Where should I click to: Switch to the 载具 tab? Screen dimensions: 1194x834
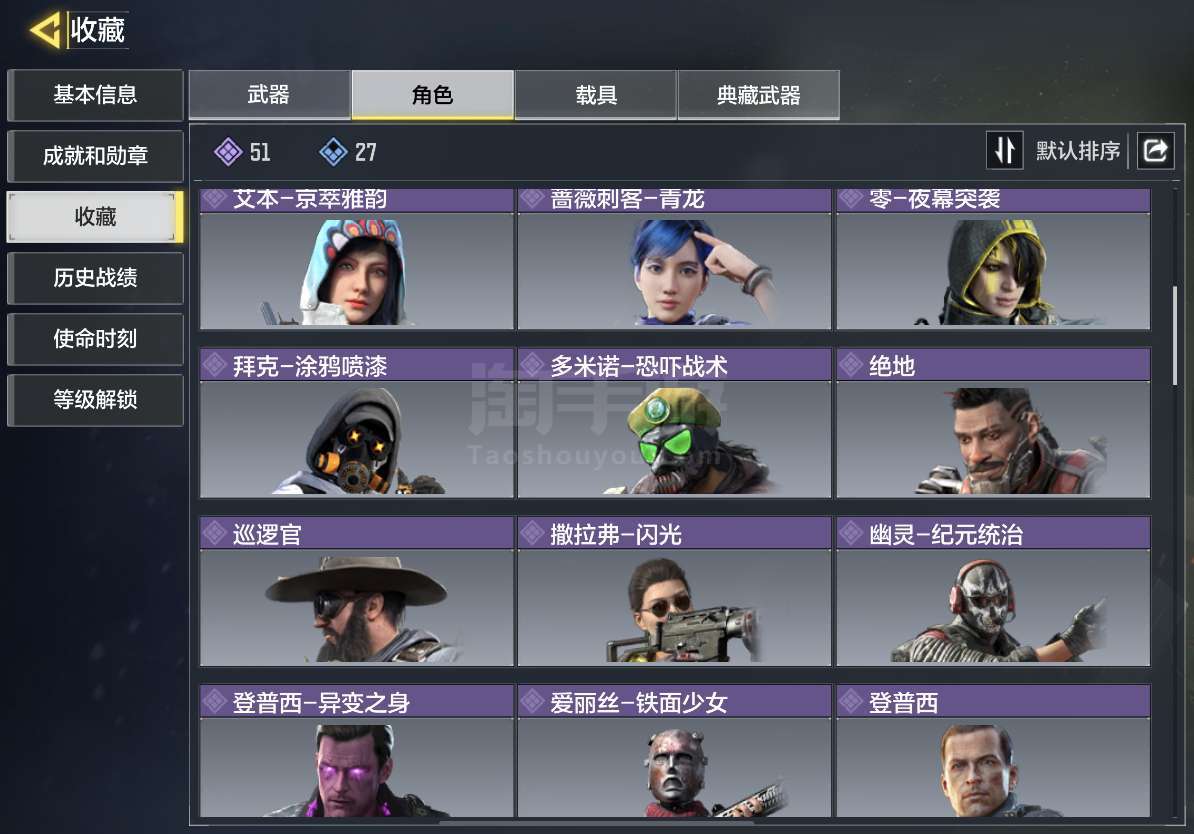tap(595, 95)
